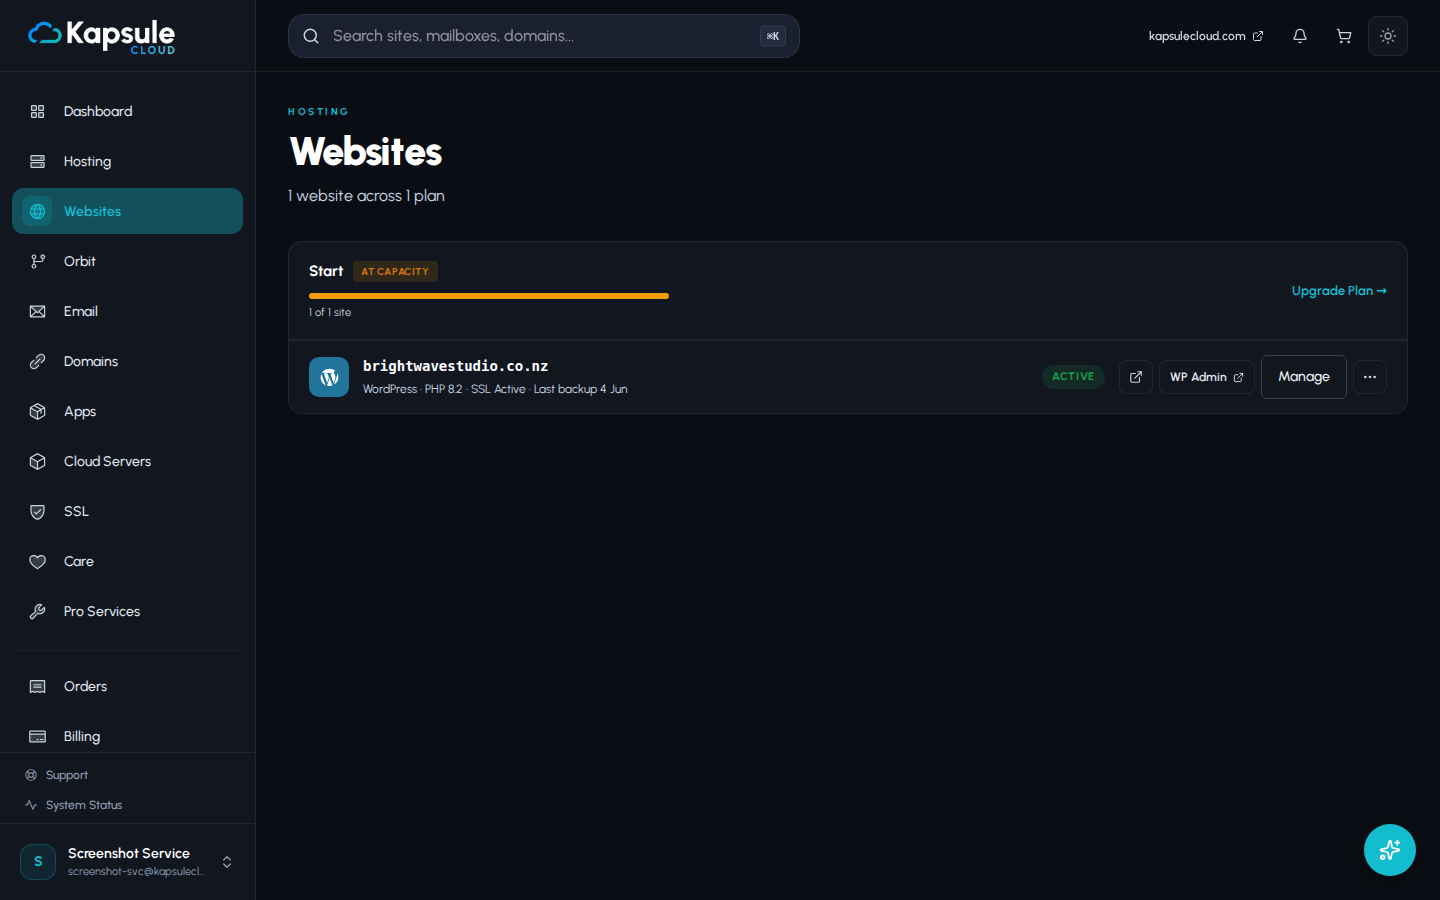Click the Kapsule Cloud logo

pyautogui.click(x=101, y=36)
